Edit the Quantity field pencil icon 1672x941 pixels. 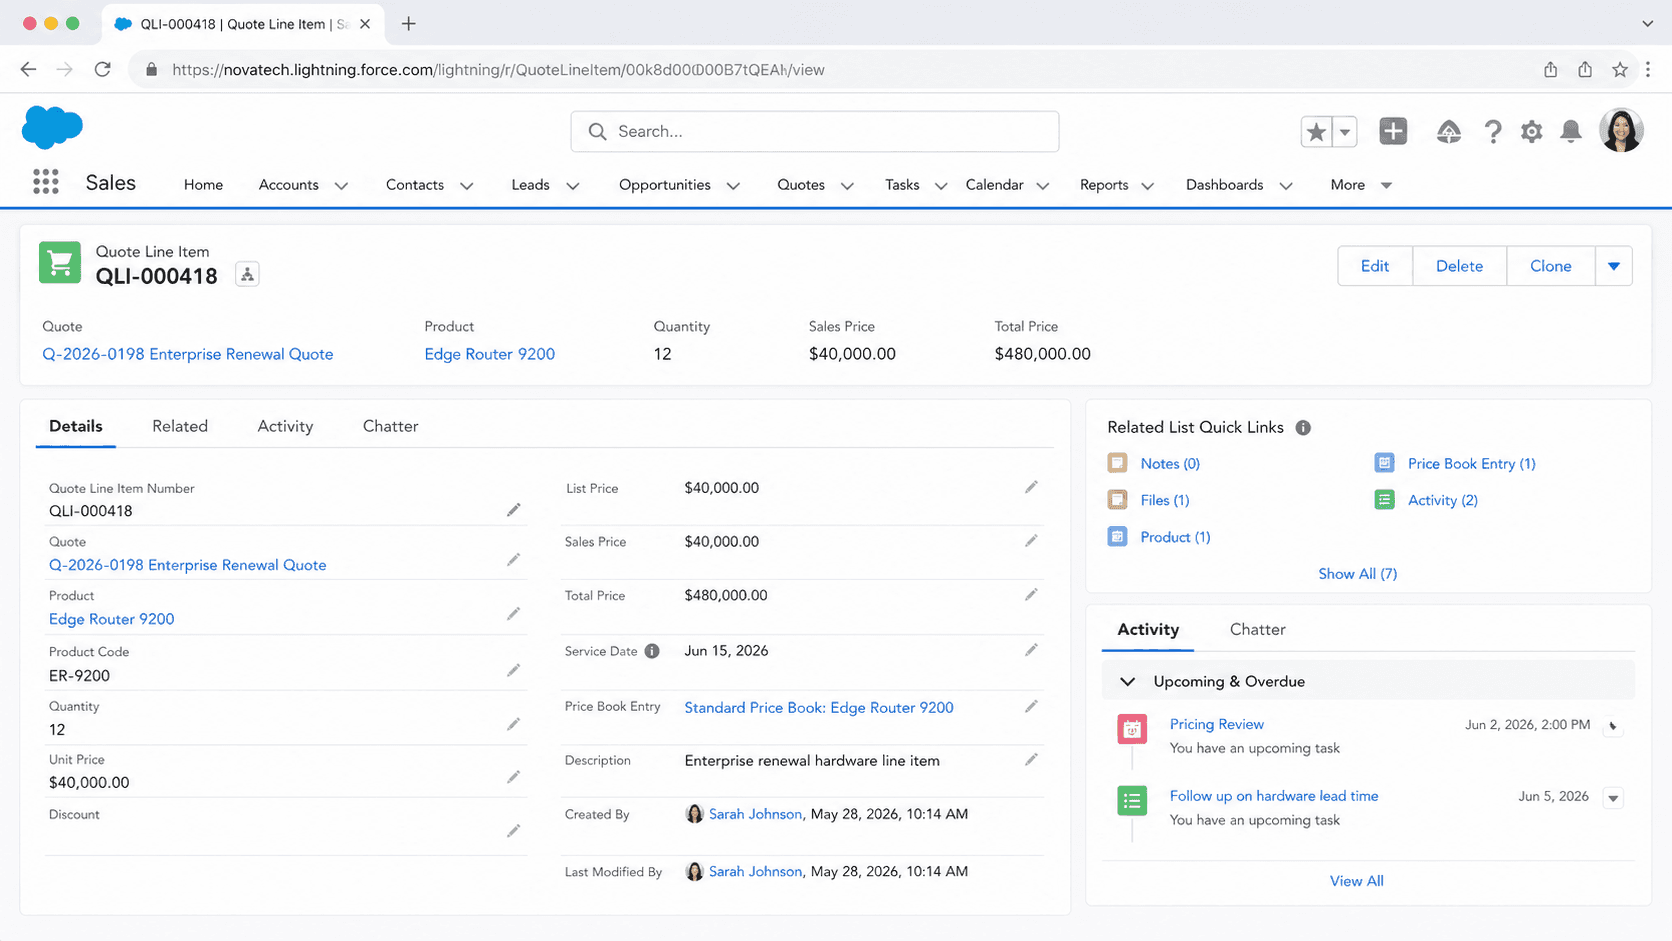pos(513,724)
